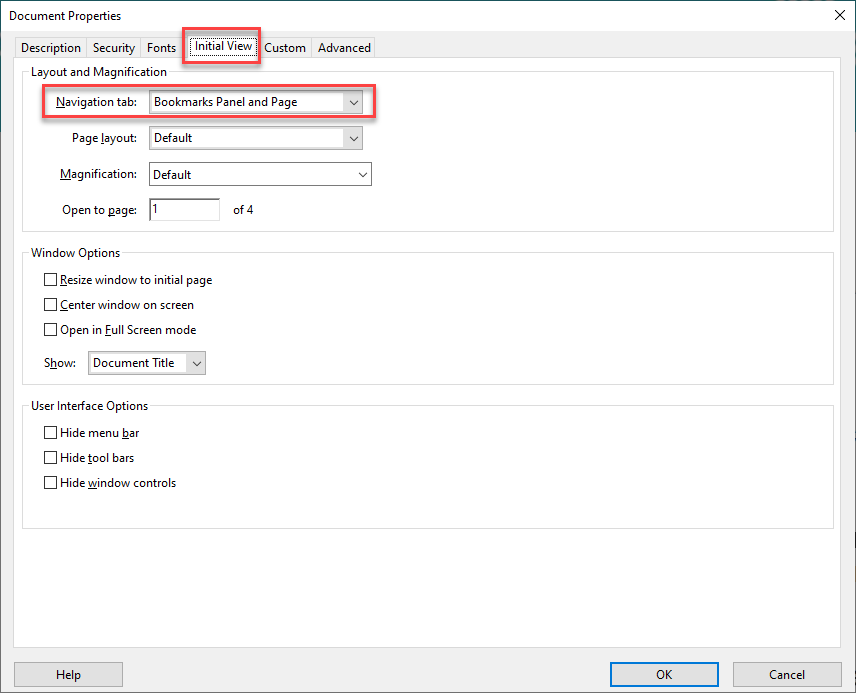Expand the Page layout dropdown
856x693 pixels.
[x=354, y=138]
